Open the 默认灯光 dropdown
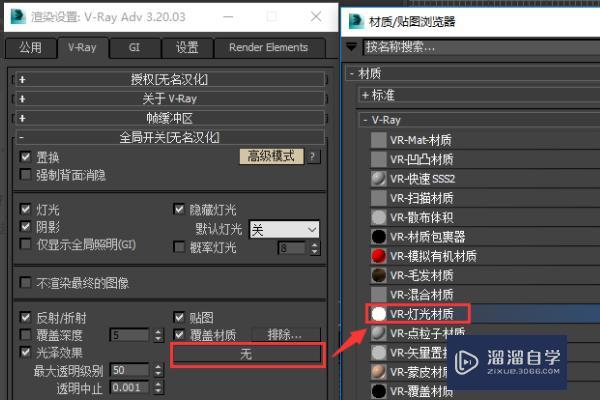Viewport: 600px width, 400px height. coord(284,230)
